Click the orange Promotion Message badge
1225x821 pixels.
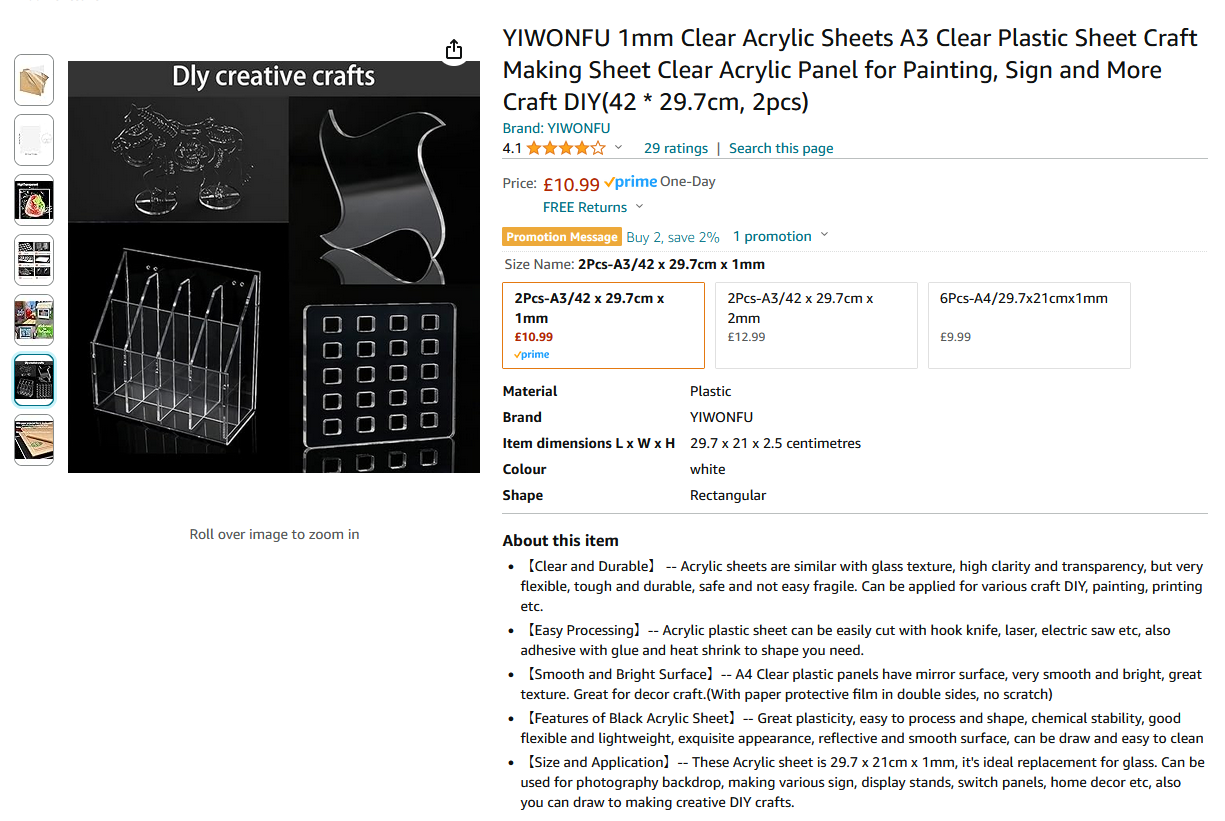pos(561,237)
